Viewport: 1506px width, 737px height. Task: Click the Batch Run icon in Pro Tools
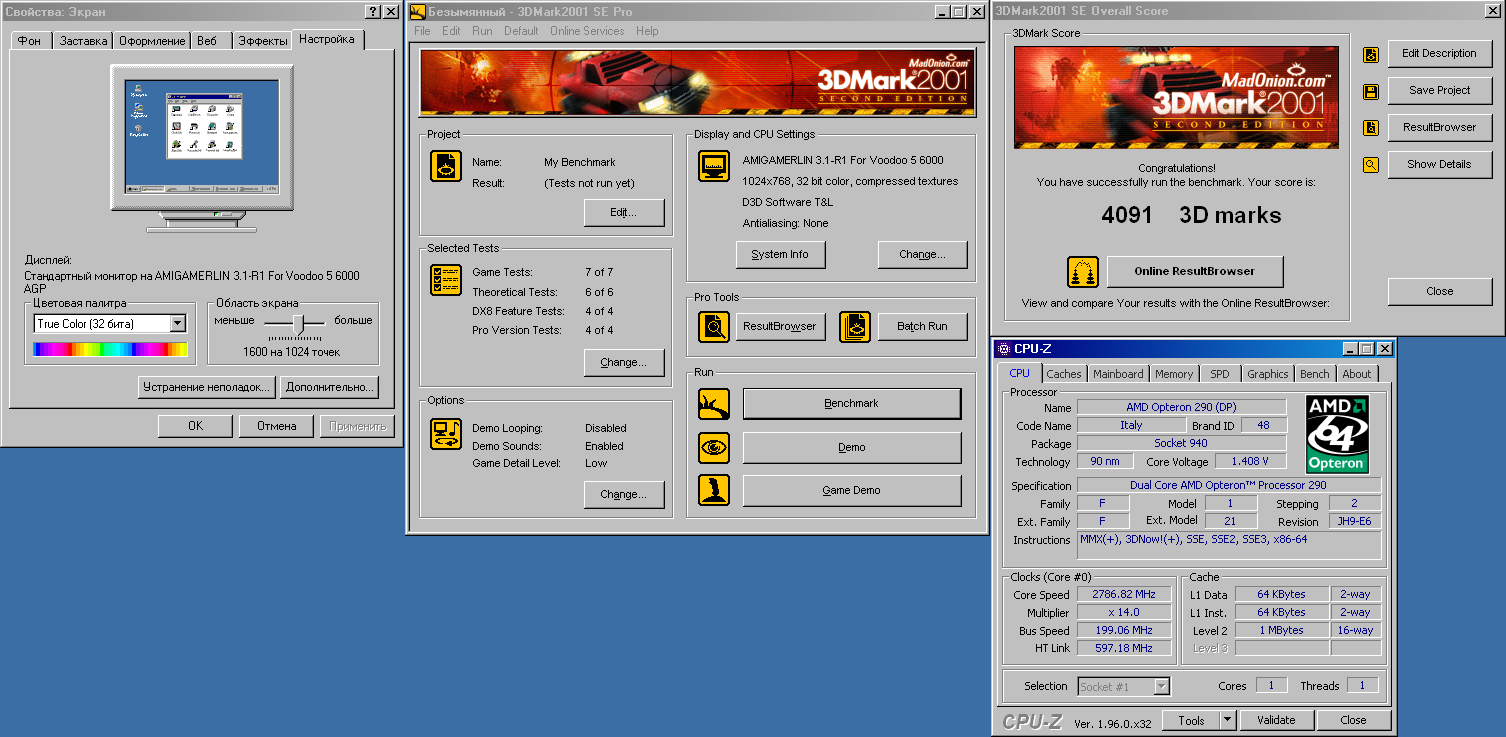(855, 327)
